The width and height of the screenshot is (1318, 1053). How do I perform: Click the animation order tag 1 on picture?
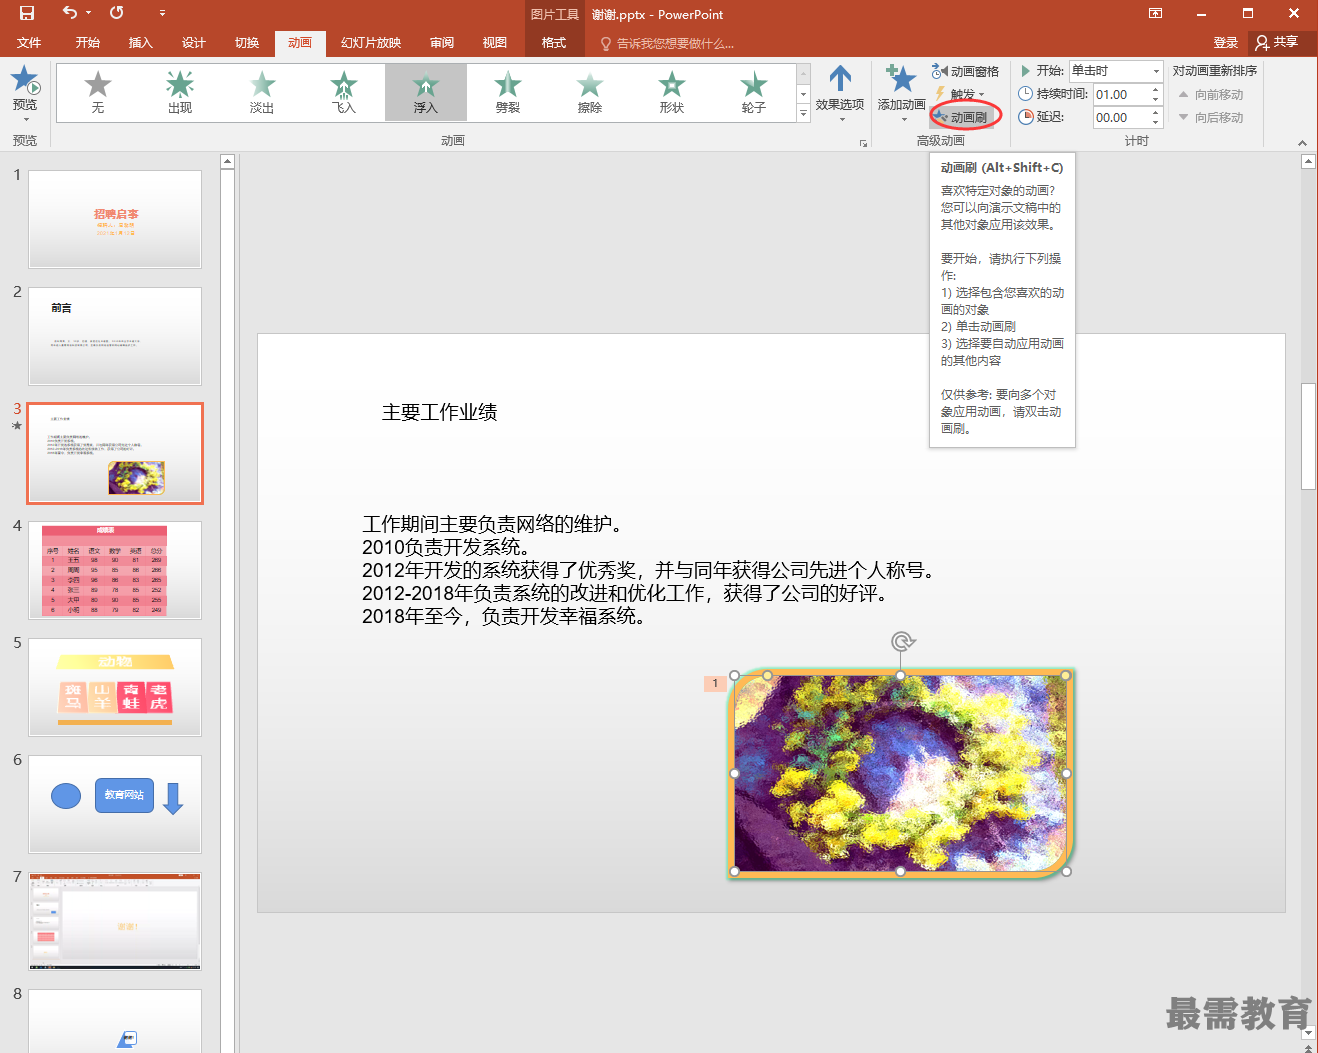[715, 683]
